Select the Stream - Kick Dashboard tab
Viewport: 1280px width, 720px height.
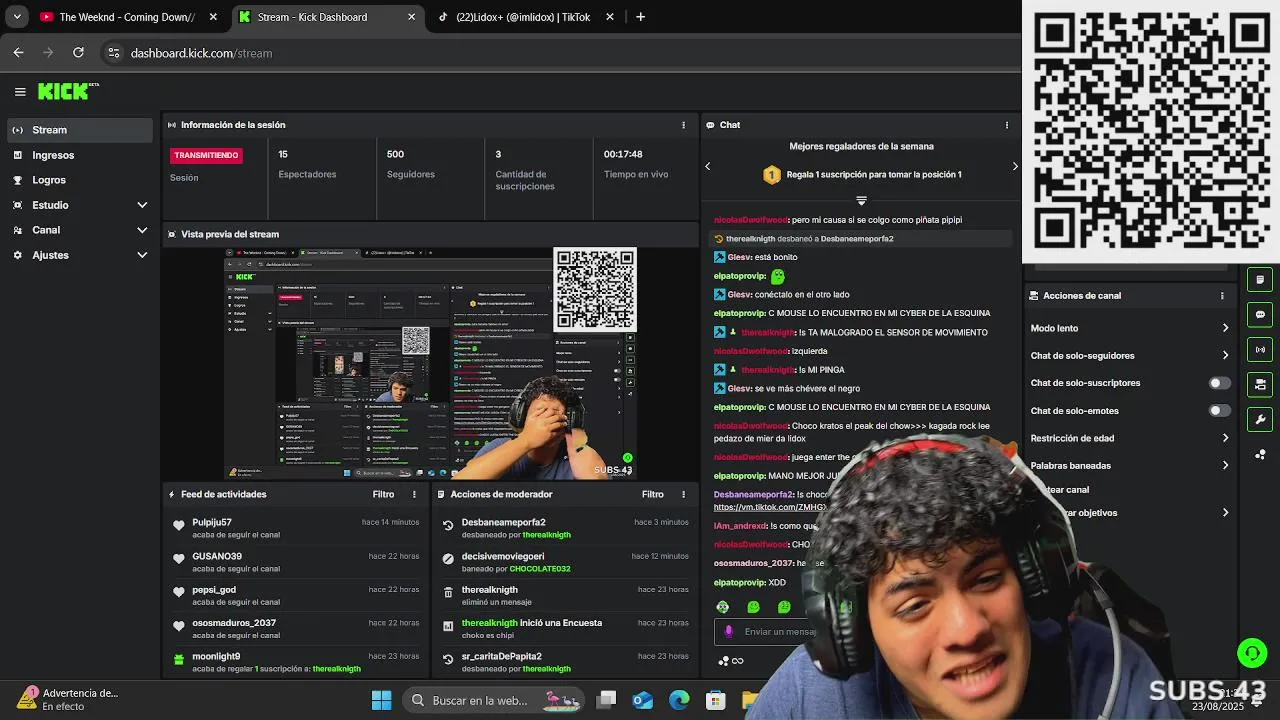click(x=328, y=17)
